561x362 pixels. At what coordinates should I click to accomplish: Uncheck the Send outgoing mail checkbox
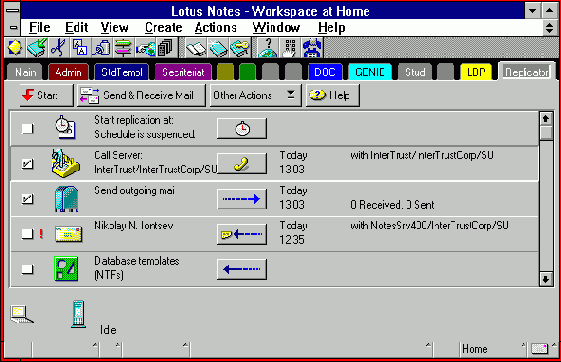coord(28,199)
